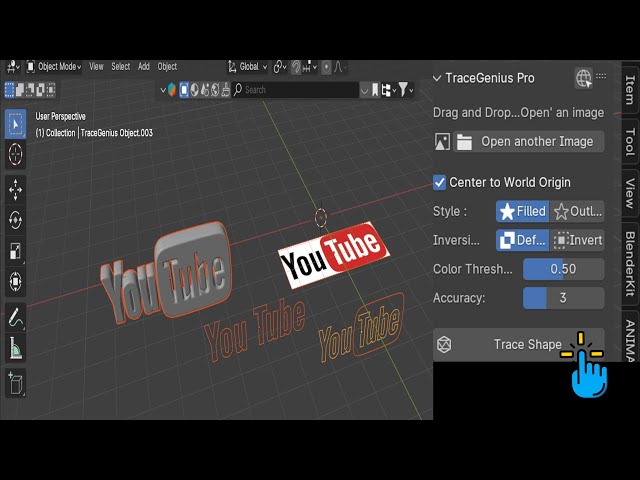This screenshot has height=480, width=640.
Task: Set Inversion to Invert
Action: coord(577,240)
